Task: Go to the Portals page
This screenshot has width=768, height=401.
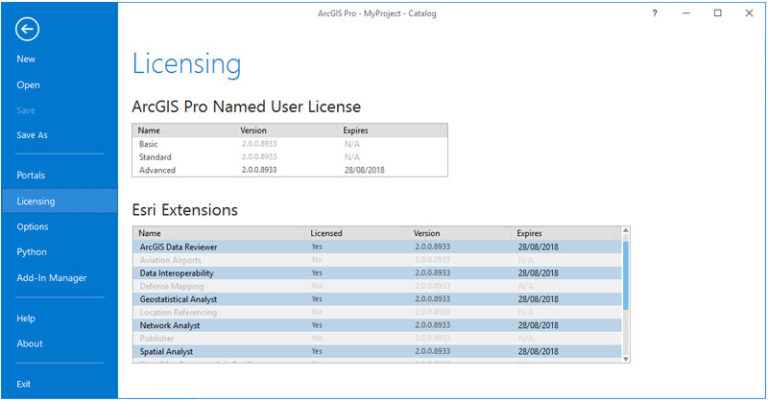Action: point(30,175)
